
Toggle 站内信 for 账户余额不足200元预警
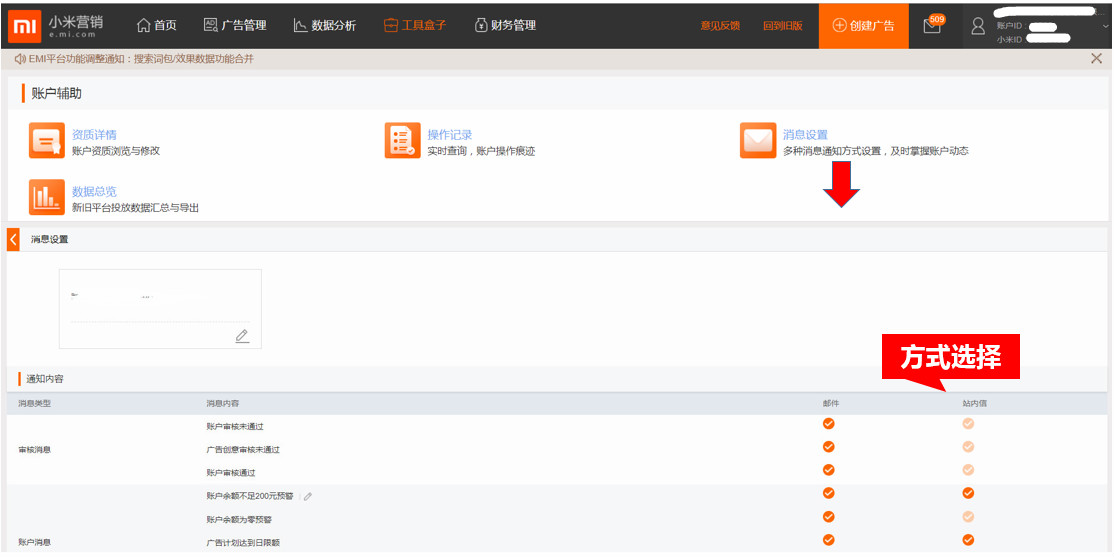tap(968, 493)
